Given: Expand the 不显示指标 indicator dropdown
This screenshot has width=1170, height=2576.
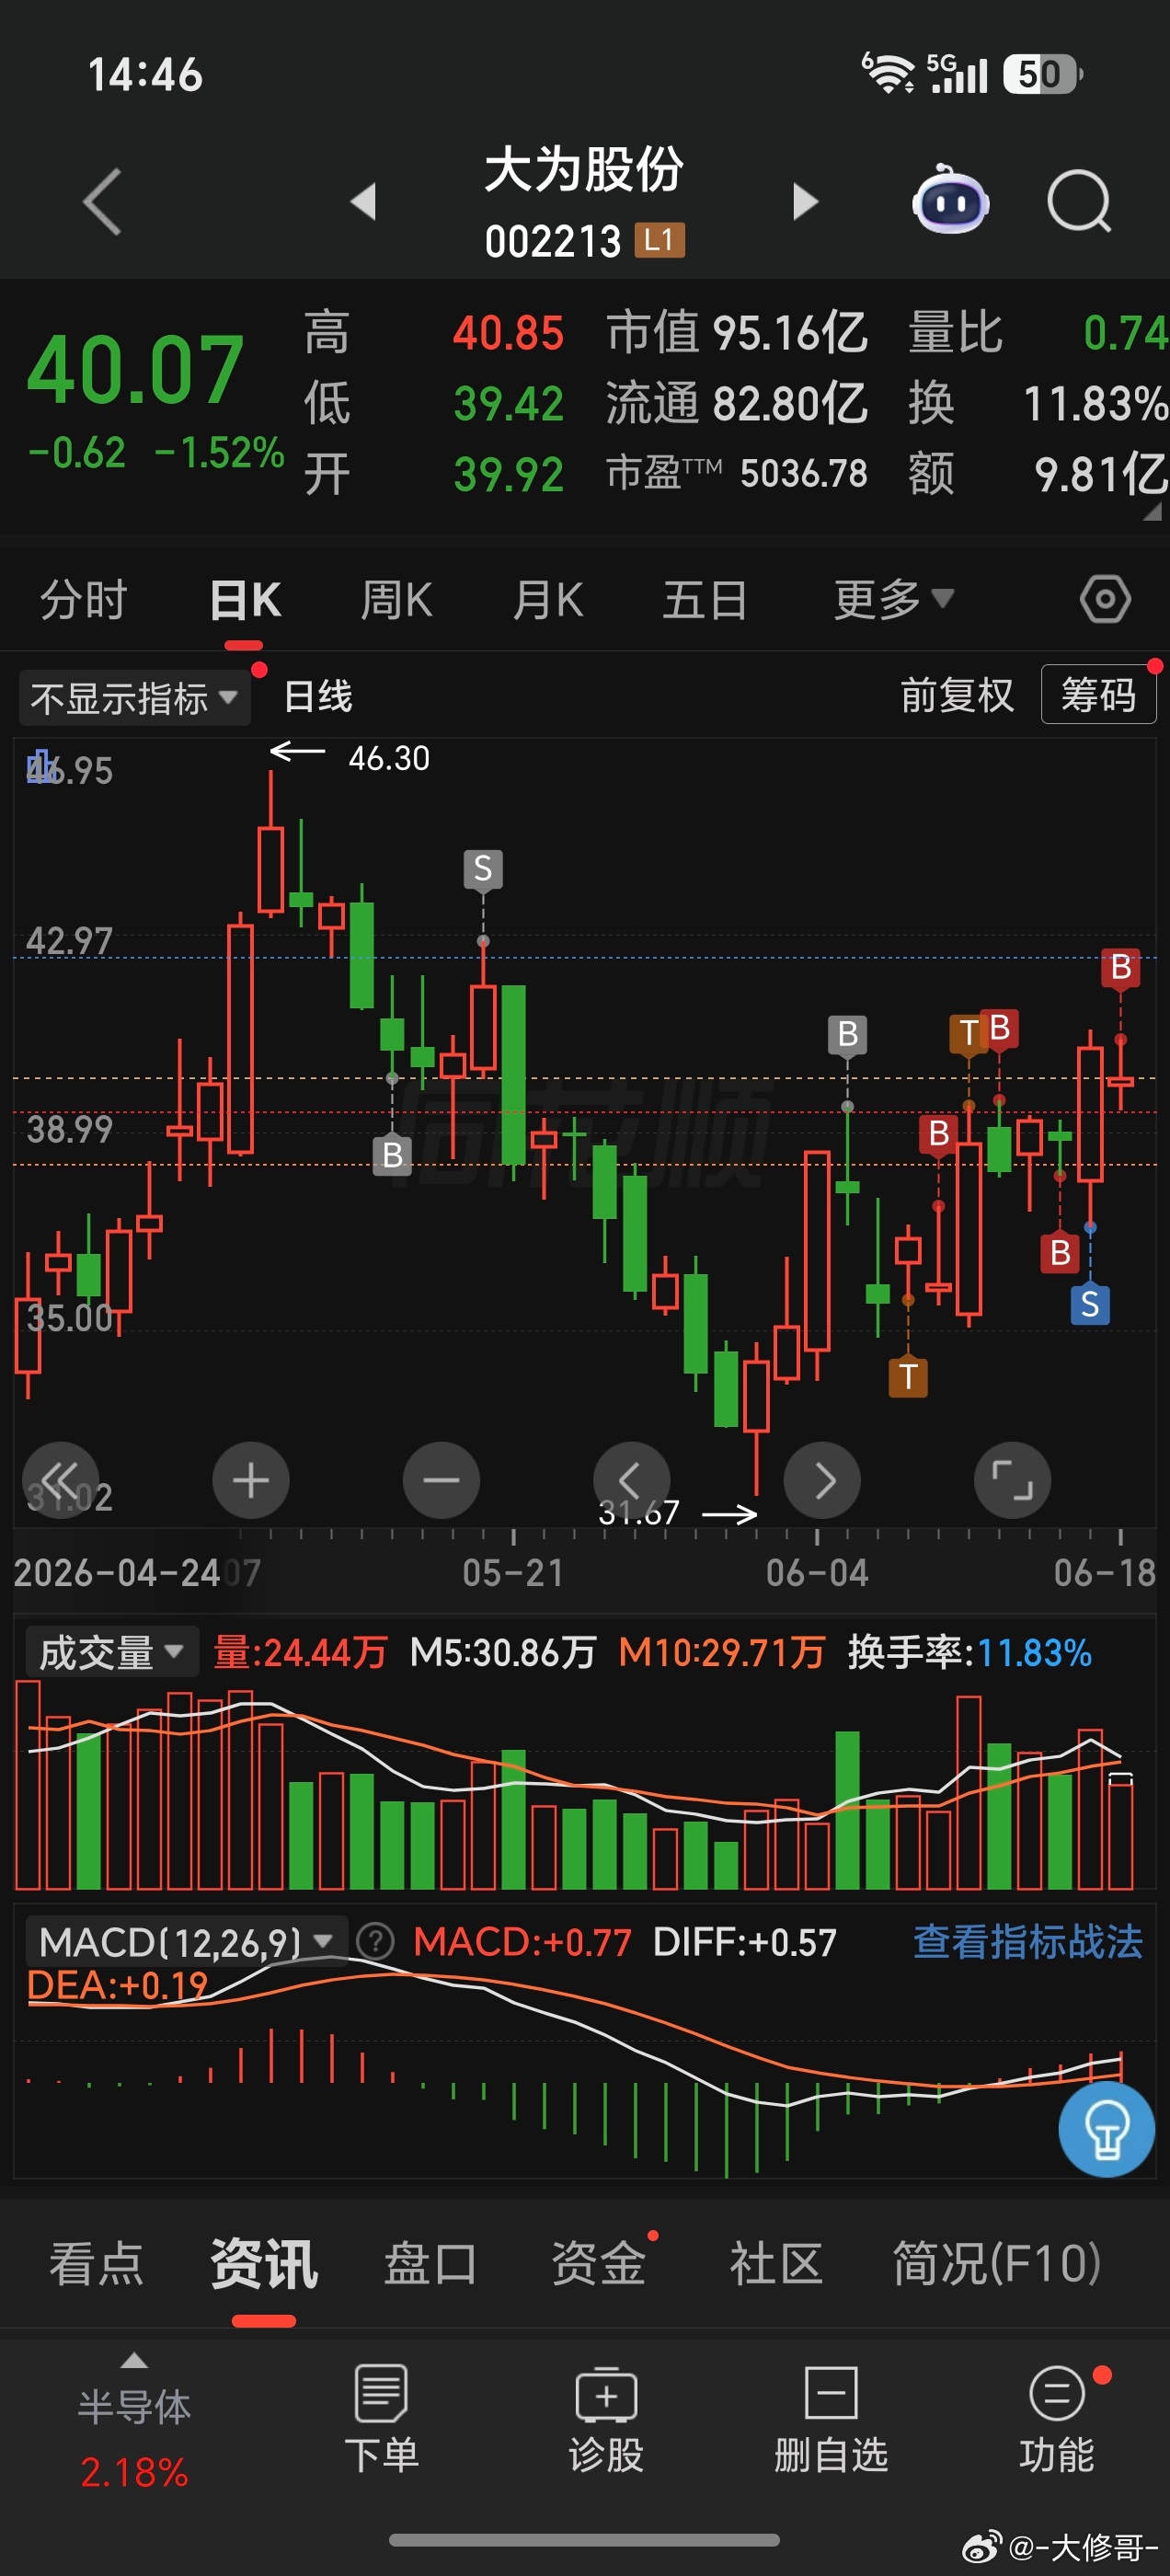Looking at the screenshot, I should [134, 697].
